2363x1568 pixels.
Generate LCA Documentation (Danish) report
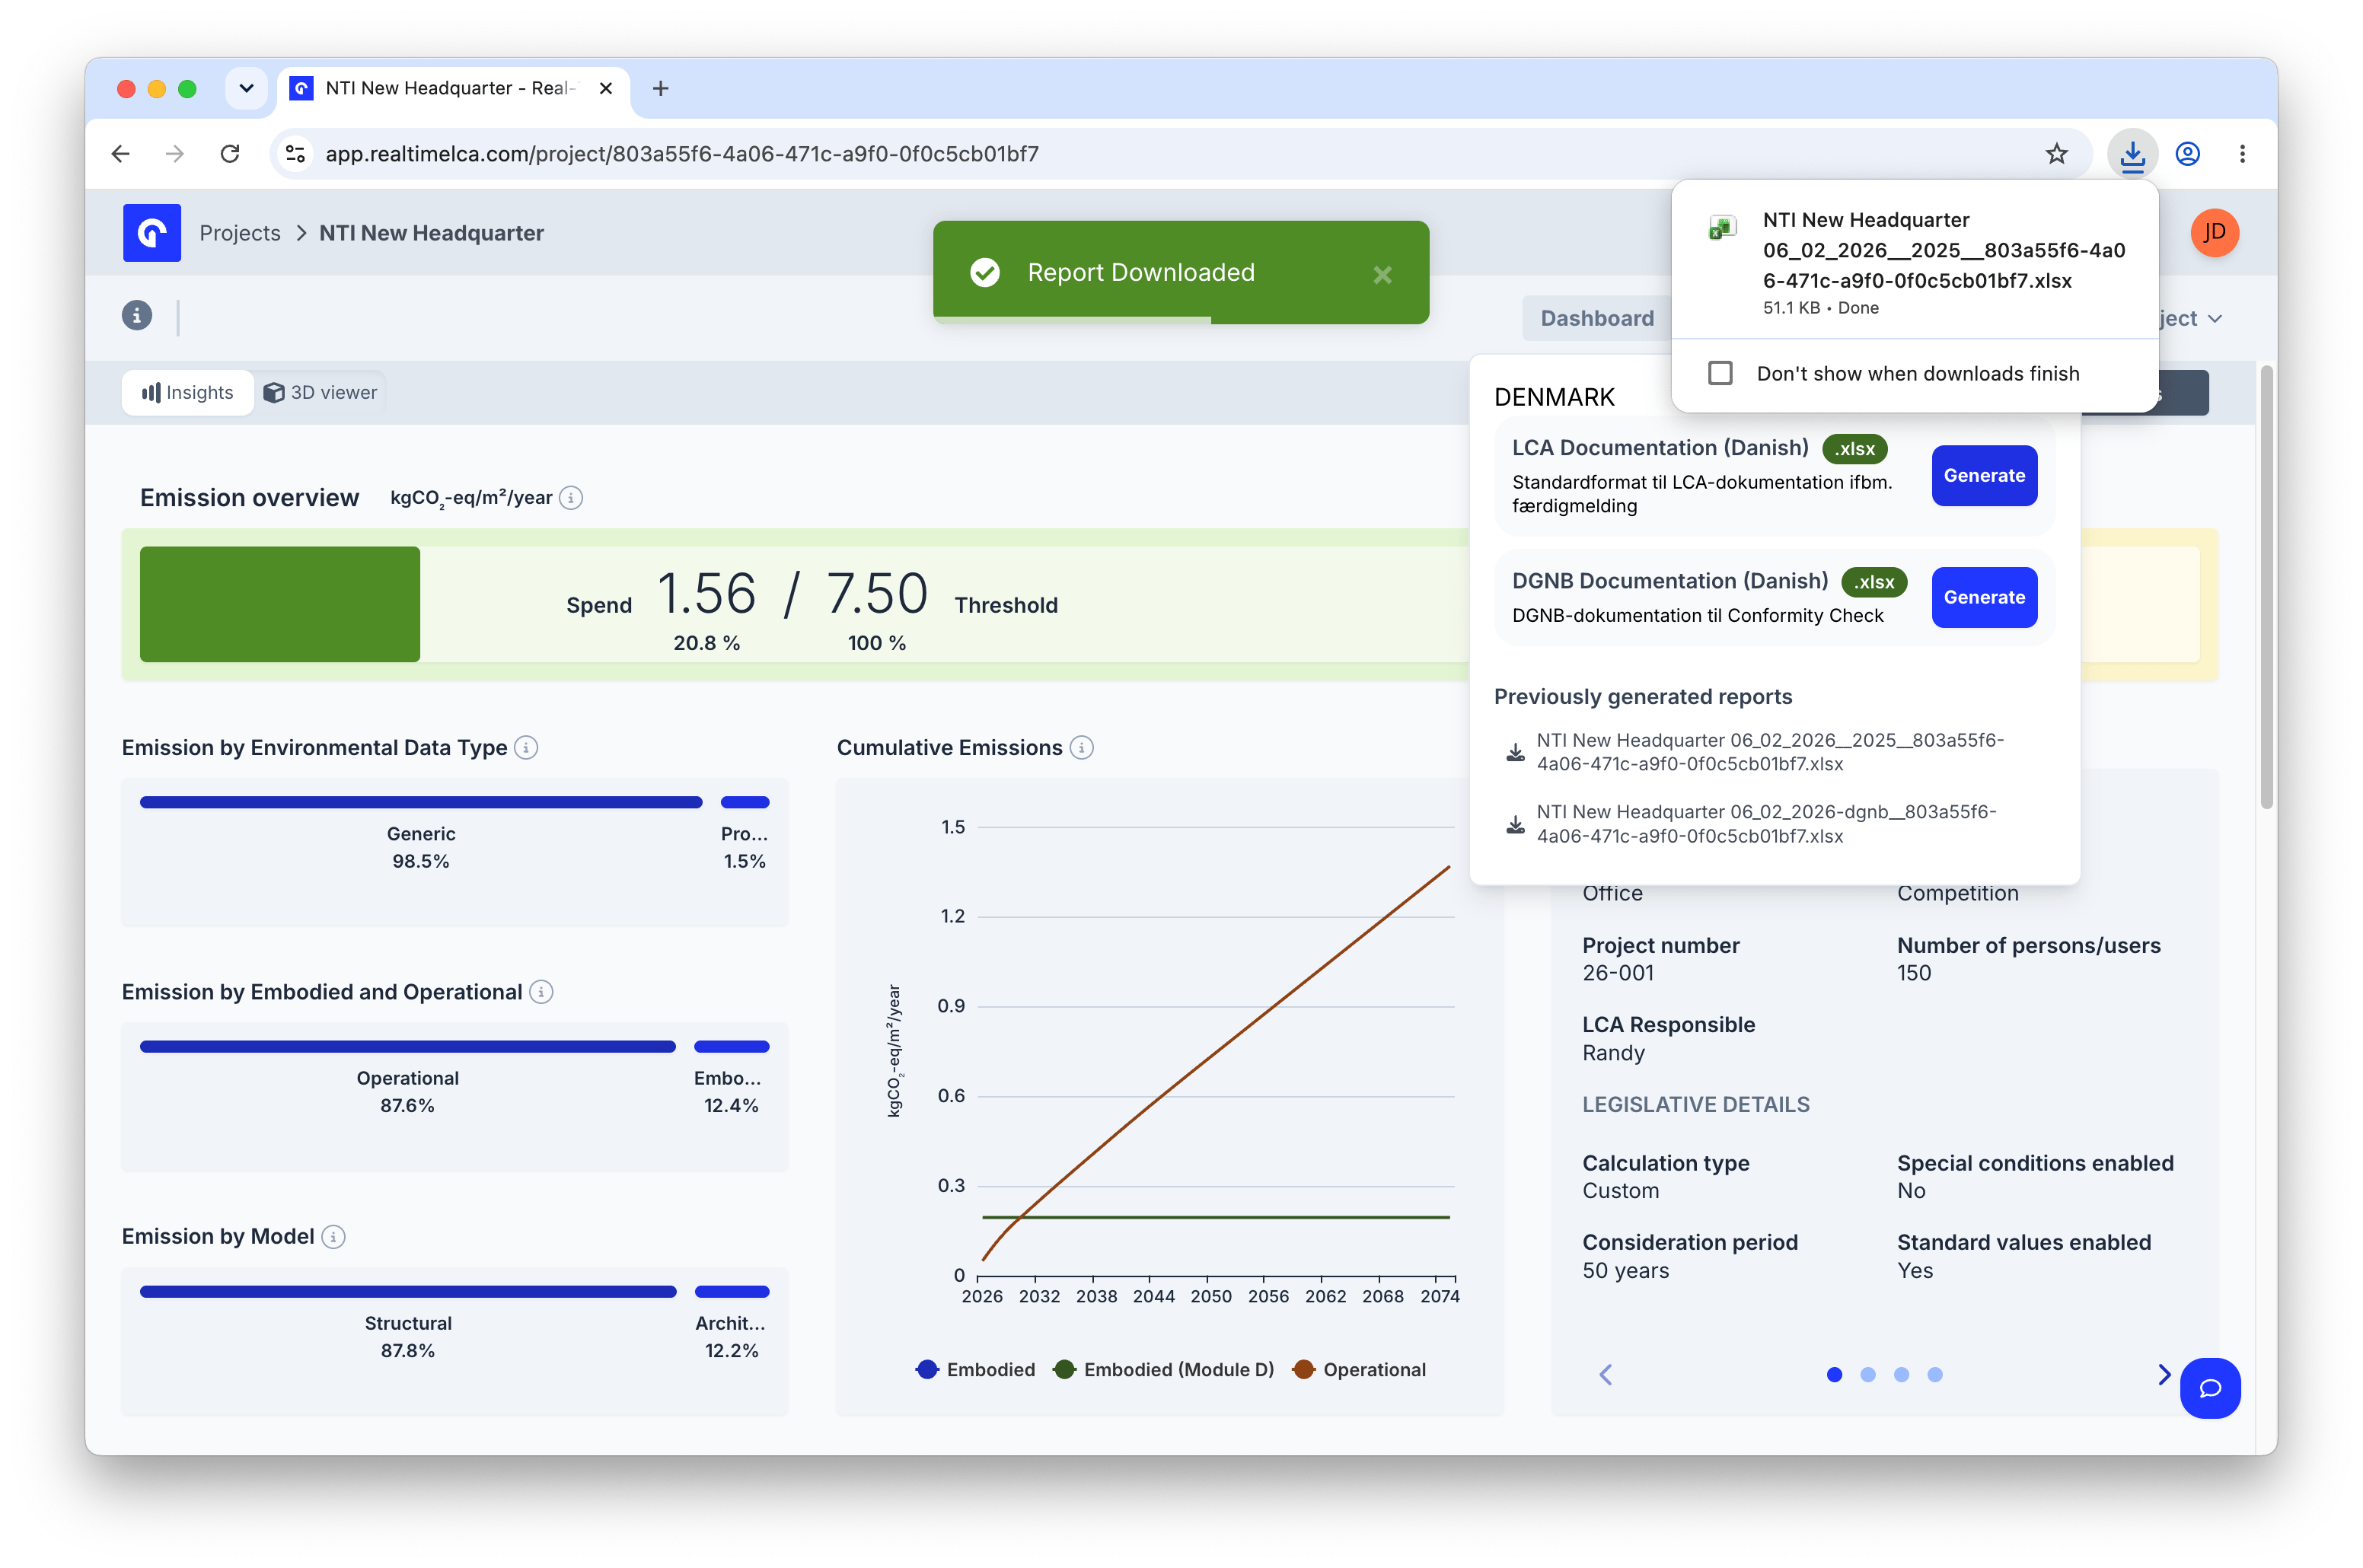pyautogui.click(x=1984, y=476)
